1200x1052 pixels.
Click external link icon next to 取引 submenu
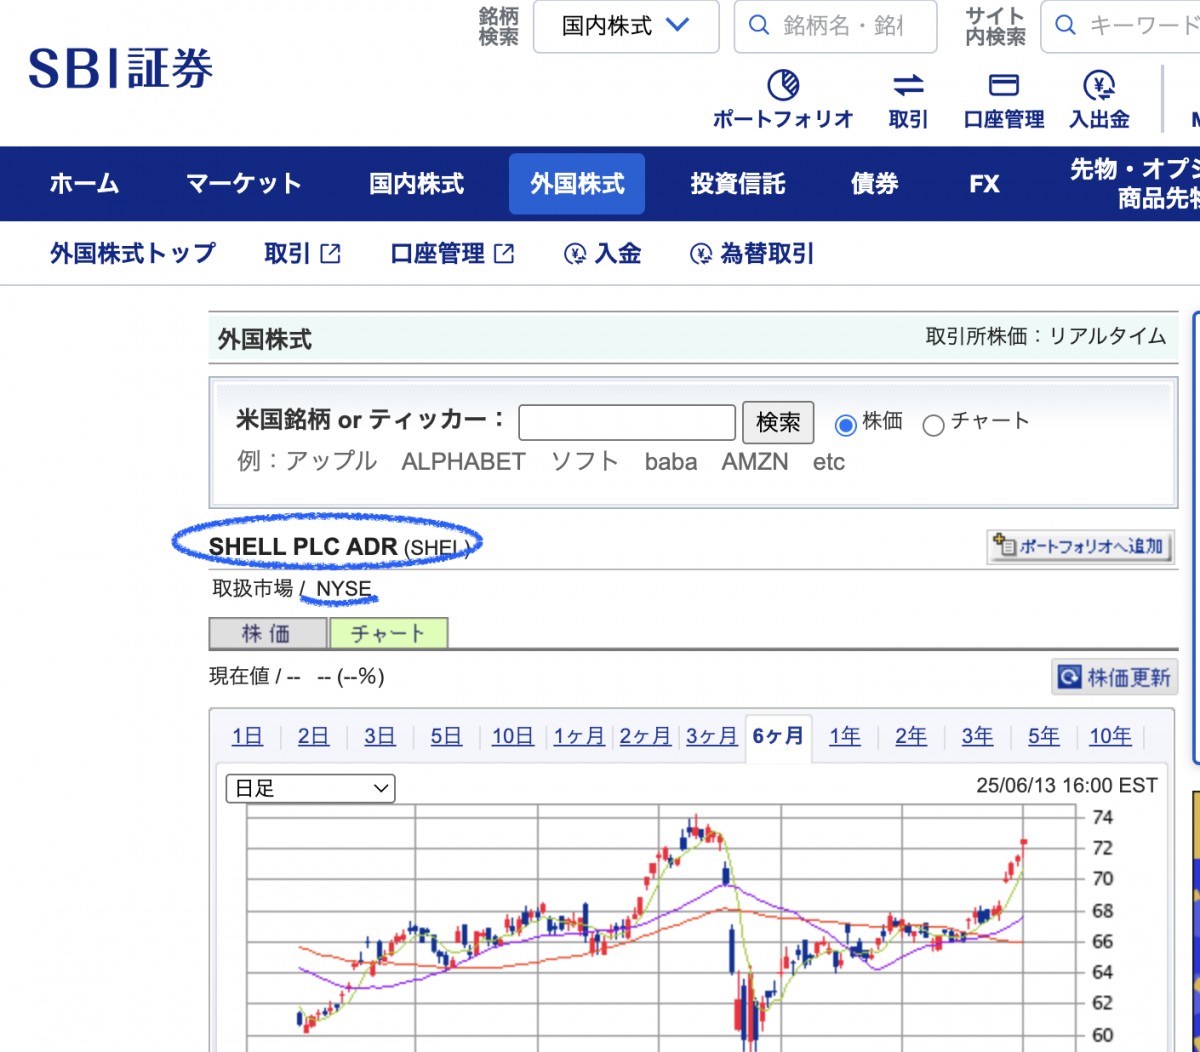330,254
